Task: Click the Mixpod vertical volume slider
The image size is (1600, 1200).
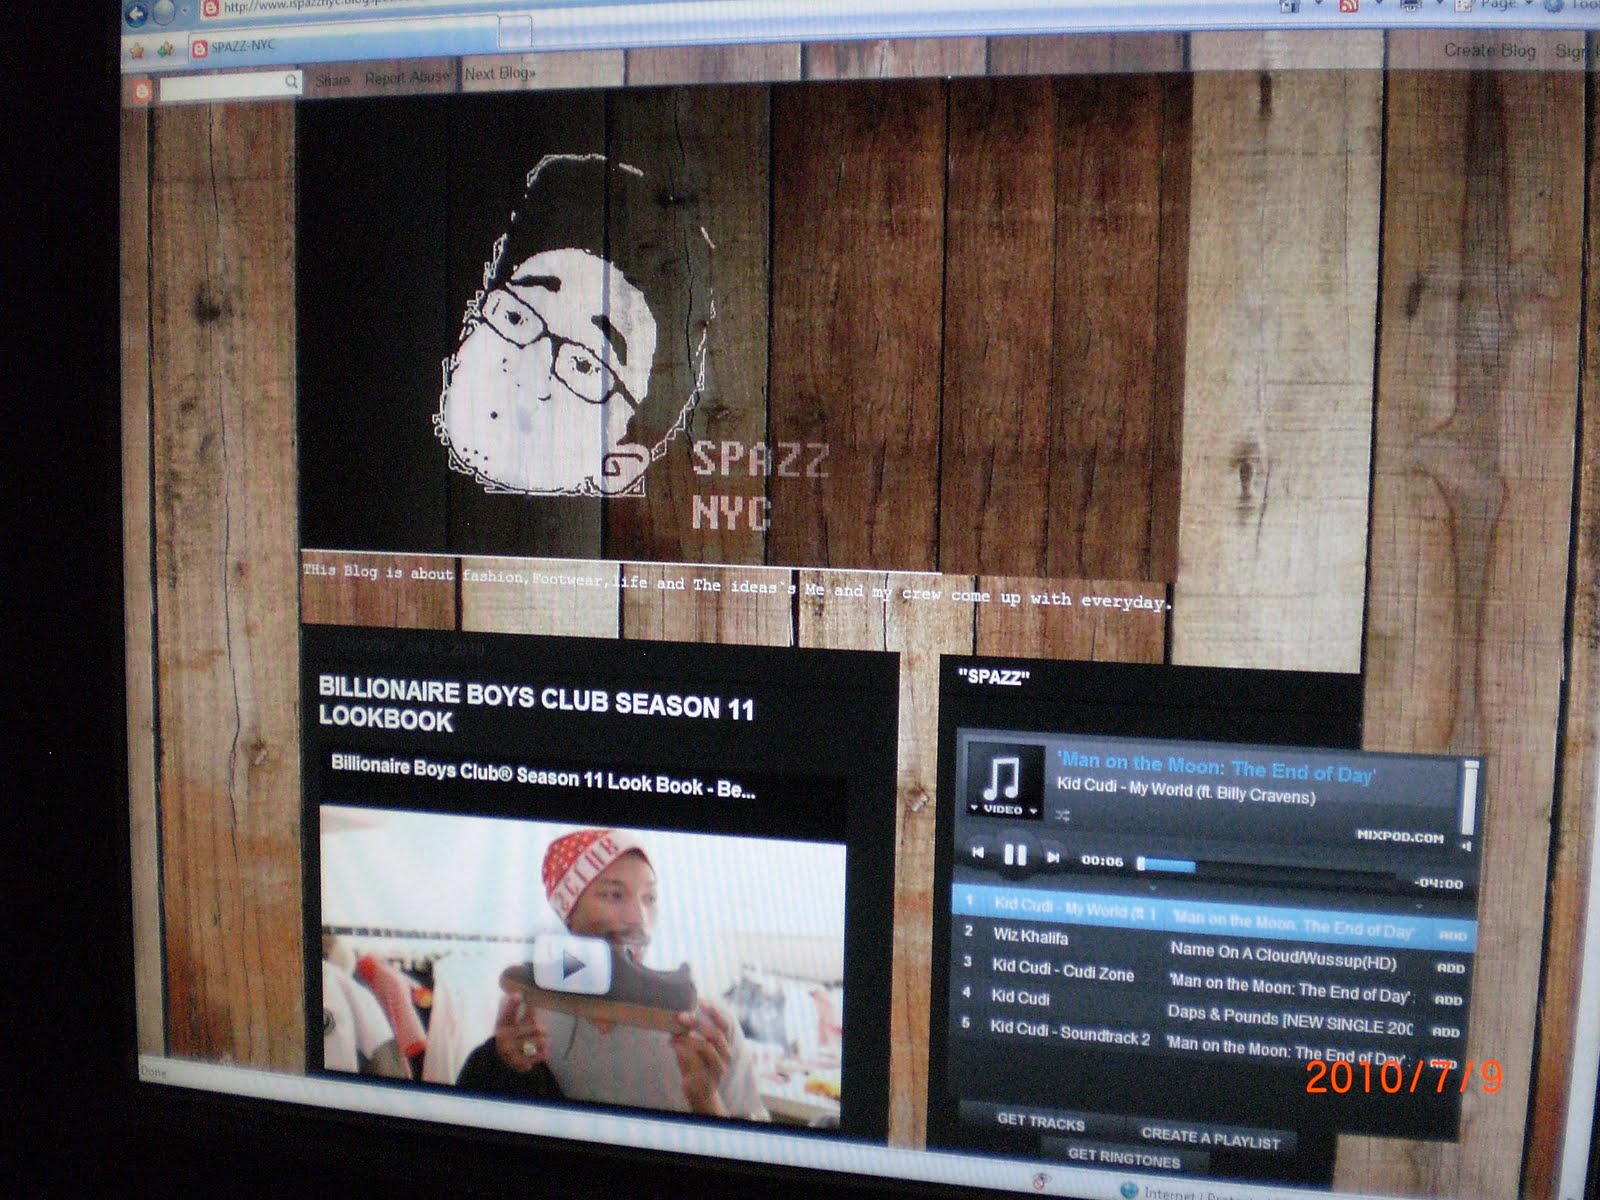Action: click(x=1471, y=797)
